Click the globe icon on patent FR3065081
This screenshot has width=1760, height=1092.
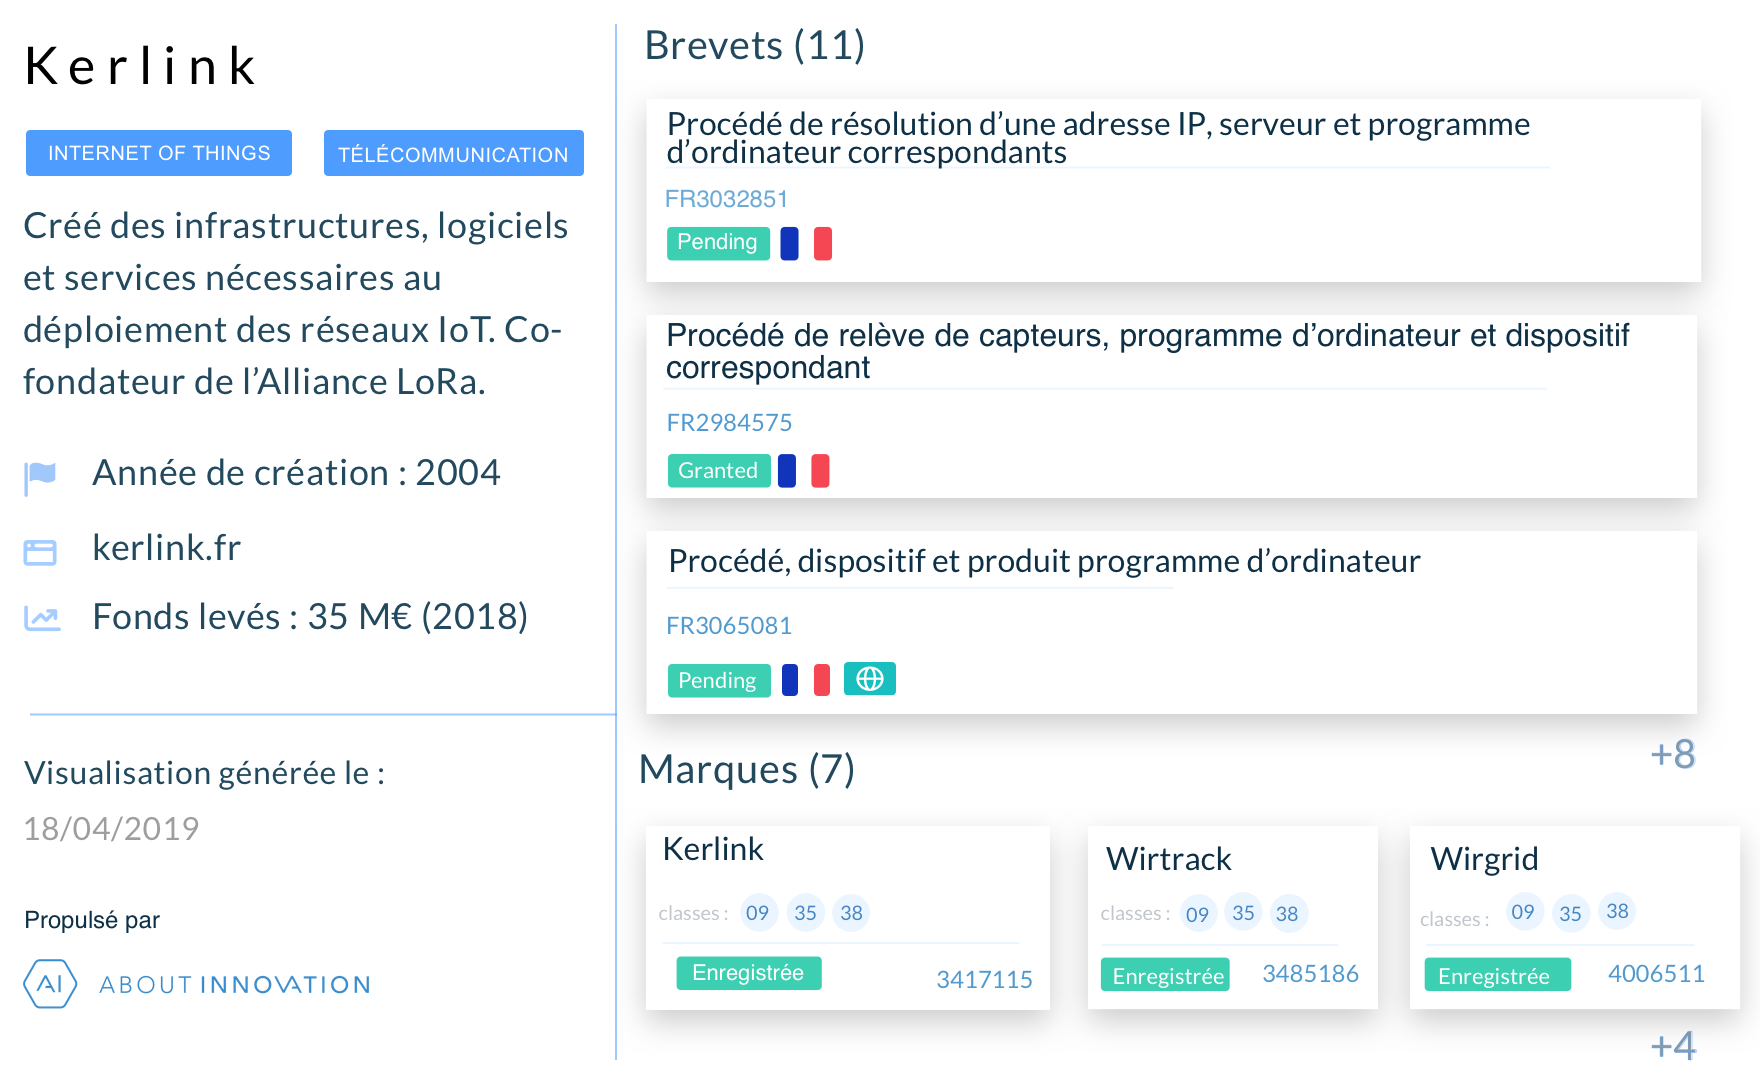[x=869, y=679]
